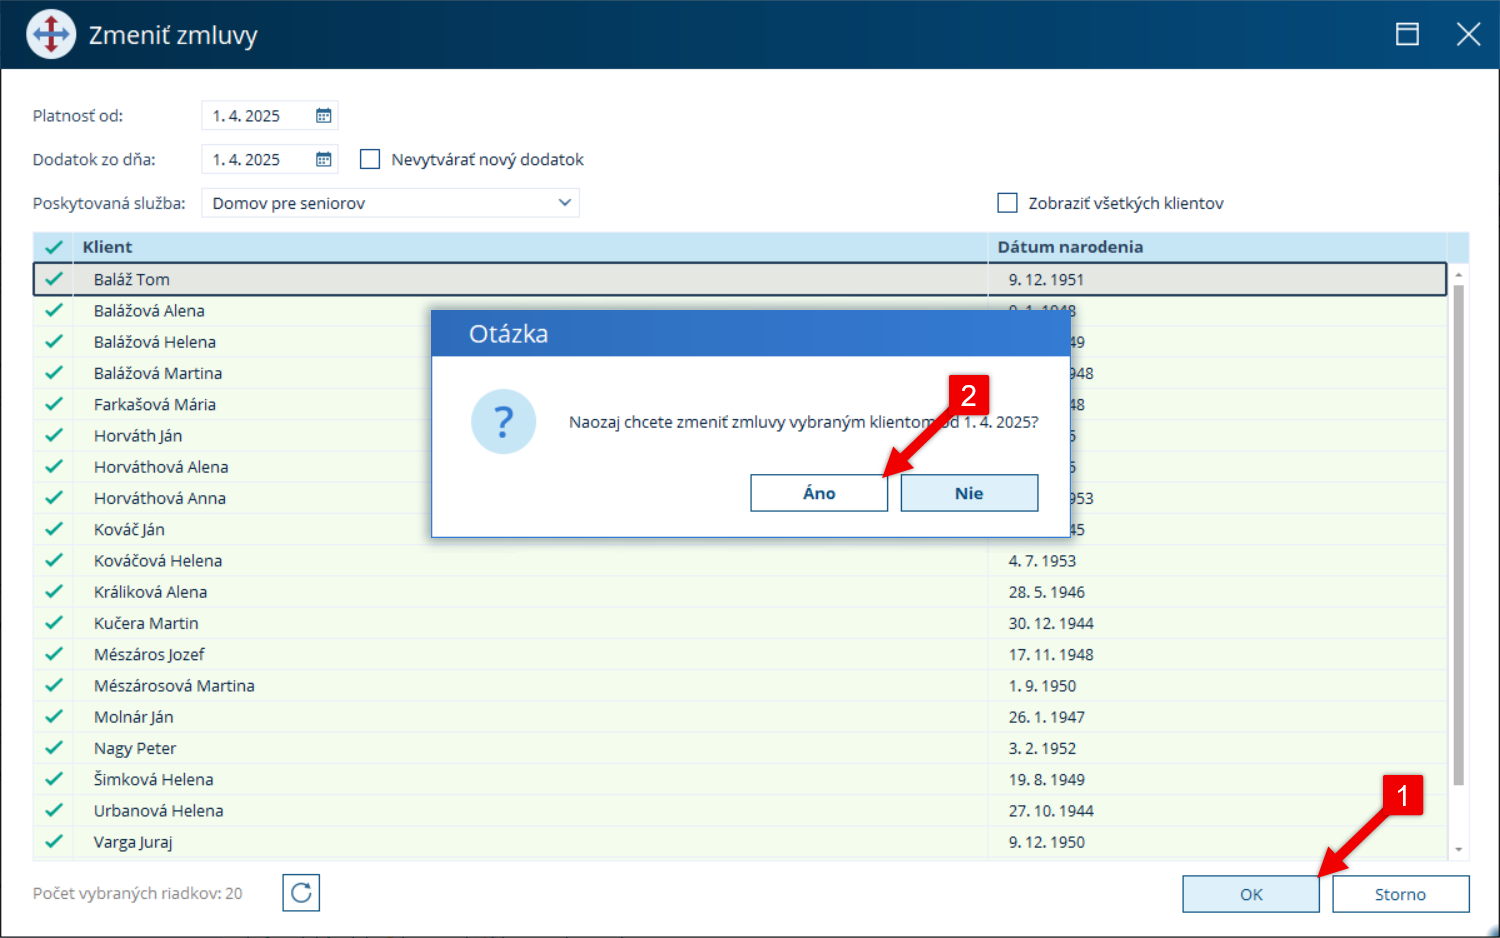Viewport: 1500px width, 938px height.
Task: Enable Zobraziť všetkých klientov checkbox
Action: [1007, 203]
